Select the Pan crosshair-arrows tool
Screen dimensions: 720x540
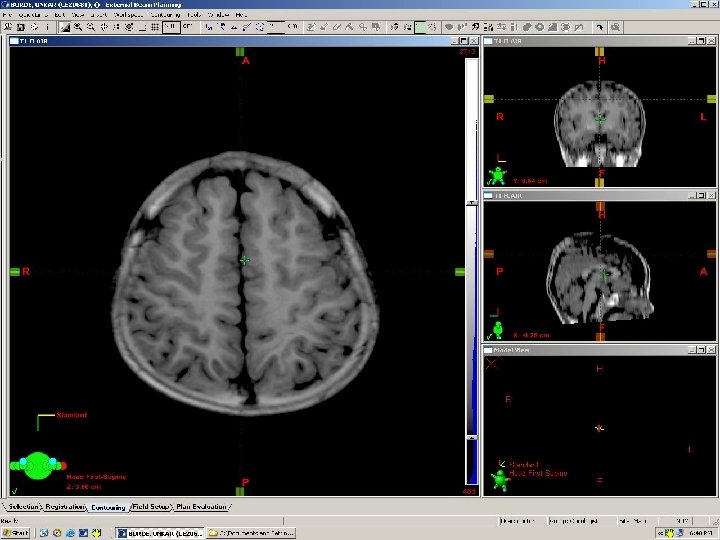[104, 27]
